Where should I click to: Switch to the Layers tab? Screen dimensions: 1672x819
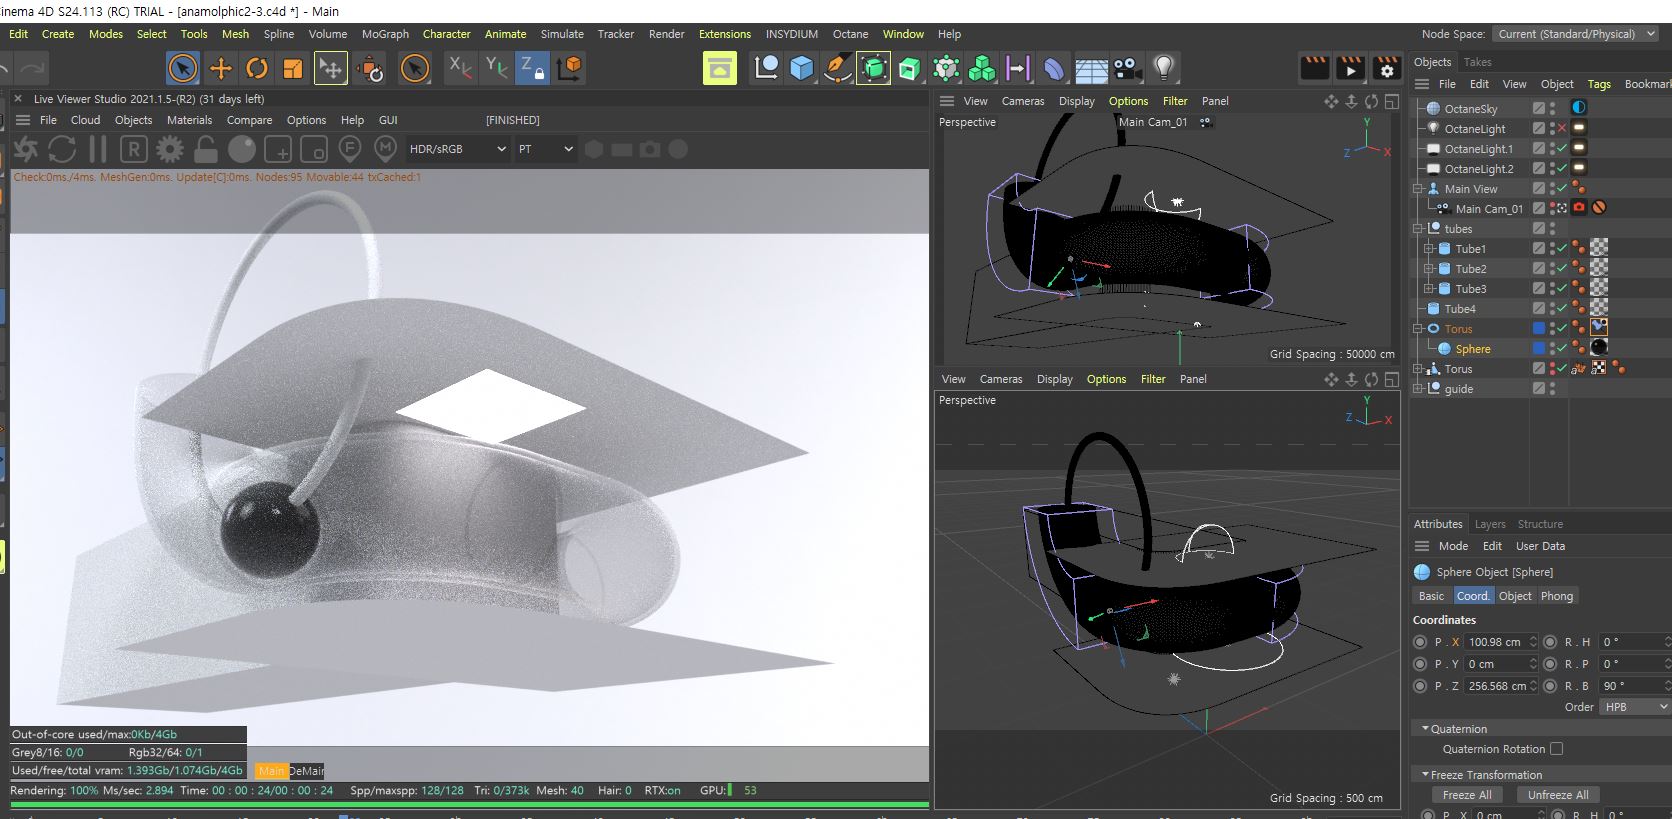1489,524
